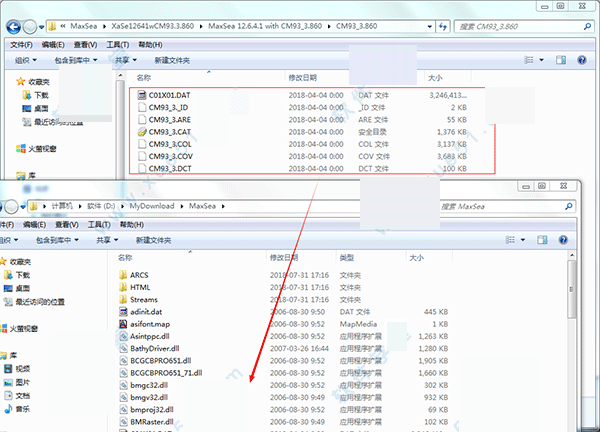Open 工具(T) menu in MaxSea window
This screenshot has height=432, width=600.
(99, 225)
